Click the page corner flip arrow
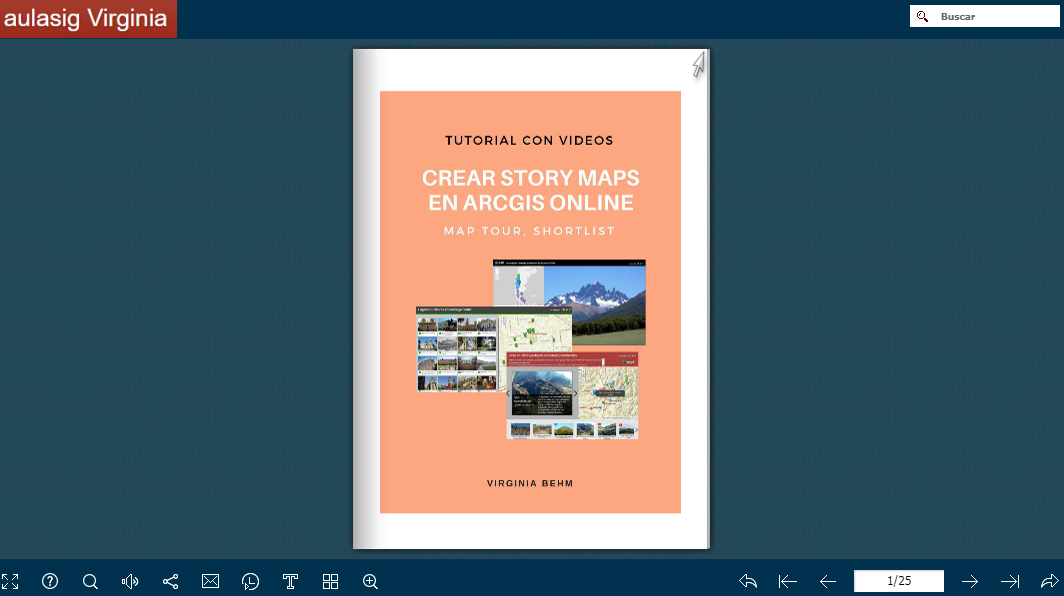This screenshot has width=1064, height=596. tap(698, 64)
